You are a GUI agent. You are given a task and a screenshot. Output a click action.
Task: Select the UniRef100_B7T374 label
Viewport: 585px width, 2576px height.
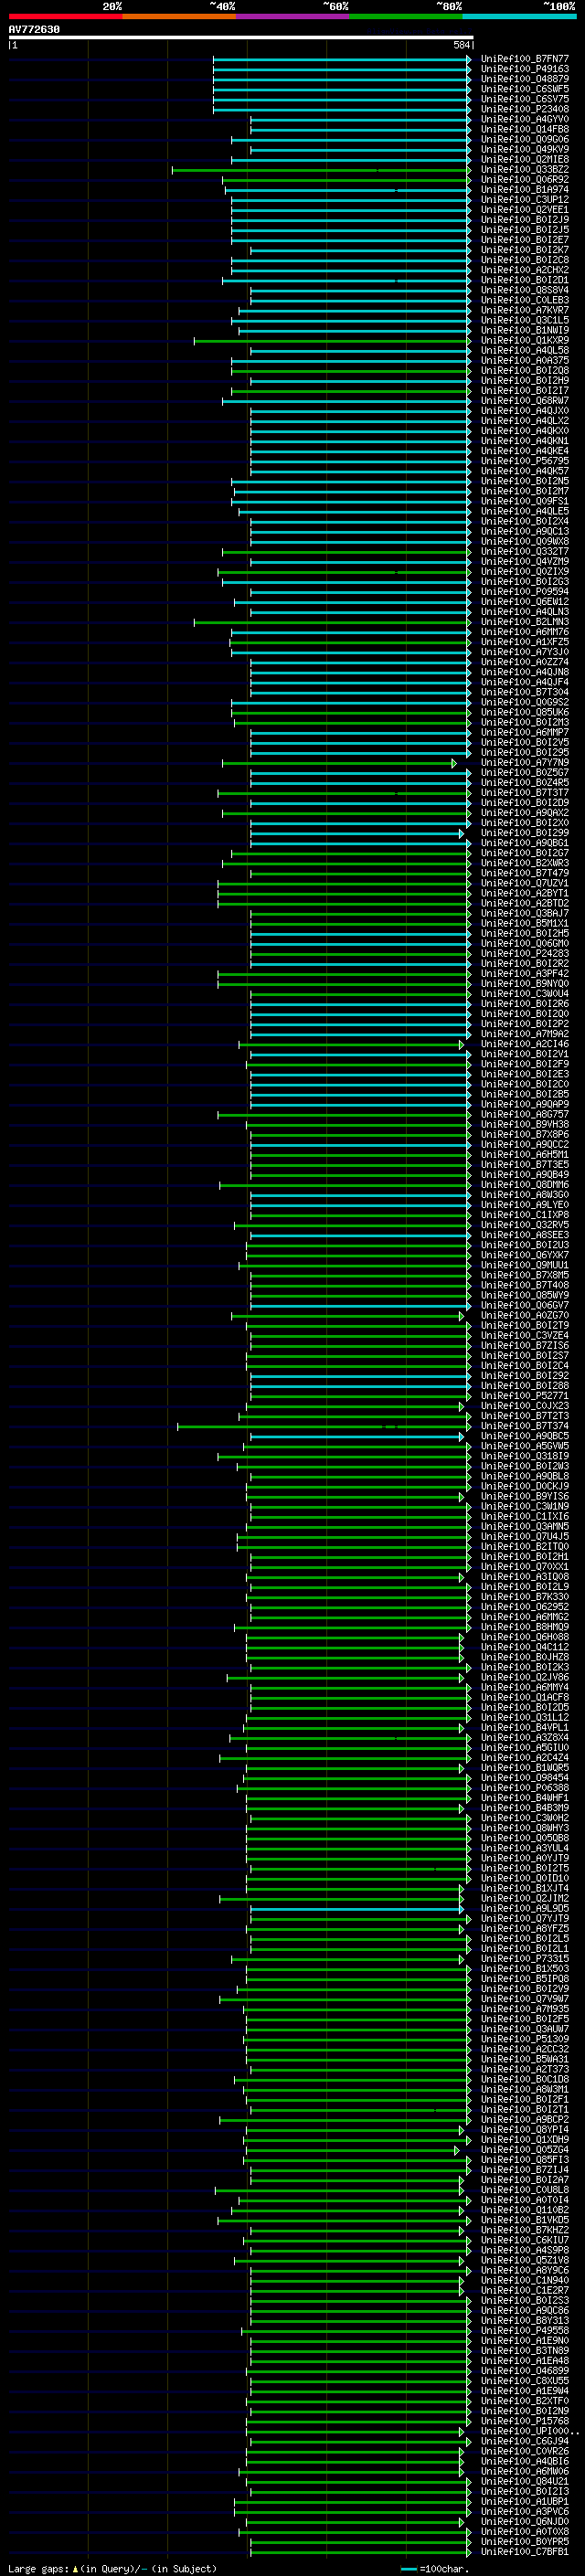click(x=524, y=1426)
